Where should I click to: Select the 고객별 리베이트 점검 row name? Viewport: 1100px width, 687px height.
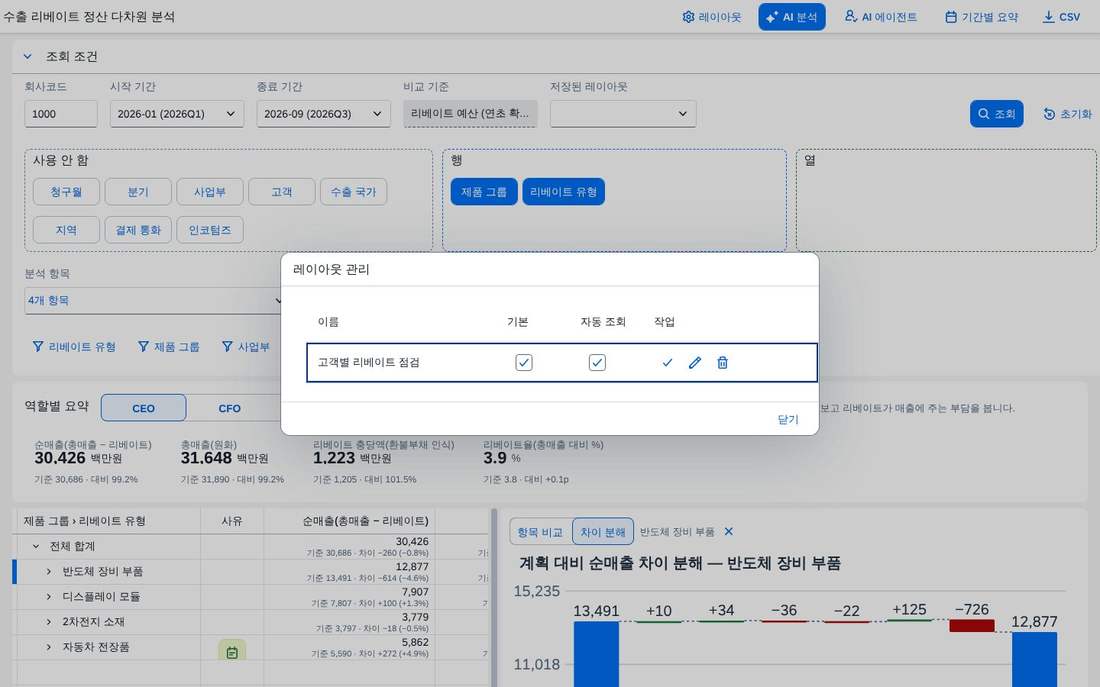pos(368,363)
